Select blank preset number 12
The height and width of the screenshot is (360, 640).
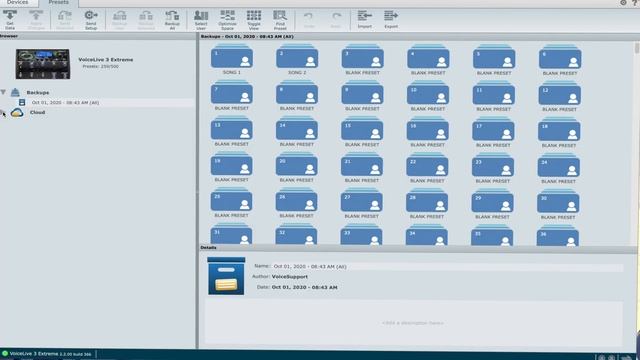560,96
